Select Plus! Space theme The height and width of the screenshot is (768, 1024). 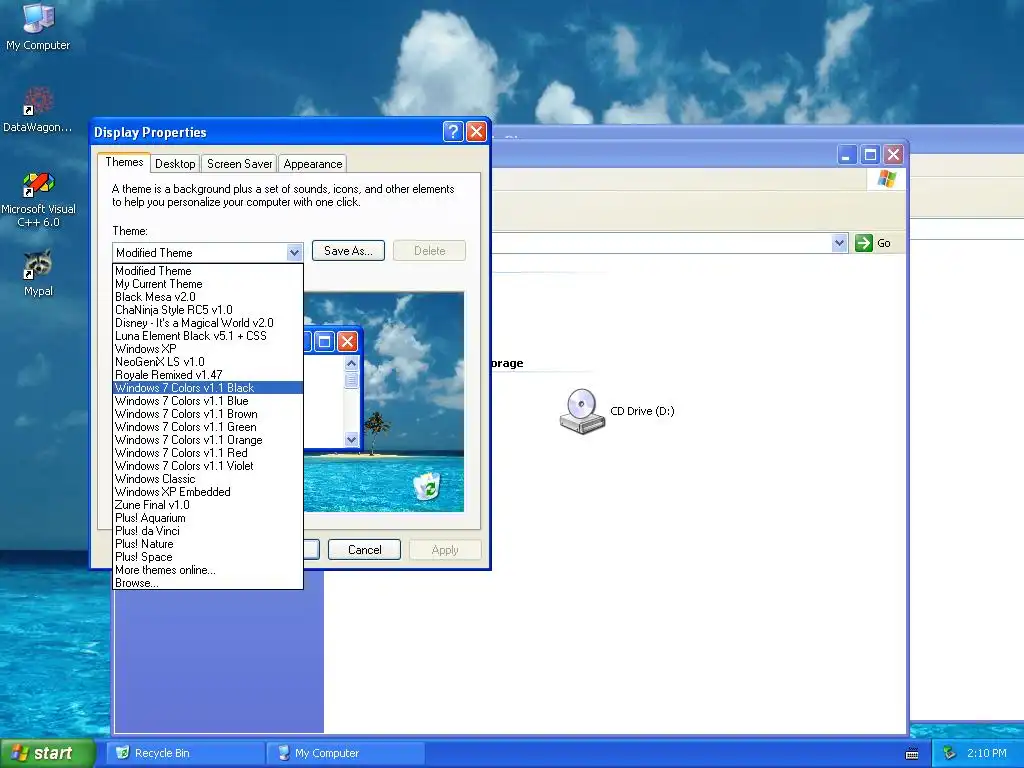coord(208,557)
